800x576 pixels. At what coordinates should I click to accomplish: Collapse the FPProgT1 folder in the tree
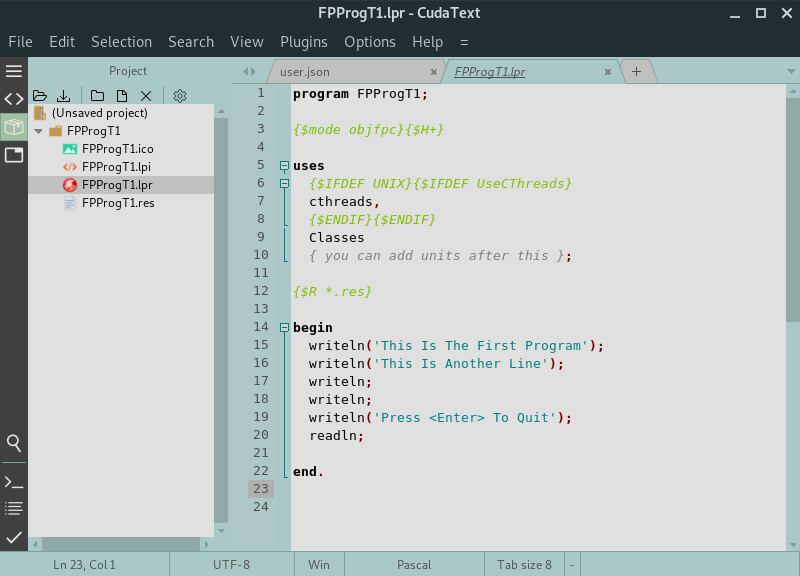click(39, 130)
